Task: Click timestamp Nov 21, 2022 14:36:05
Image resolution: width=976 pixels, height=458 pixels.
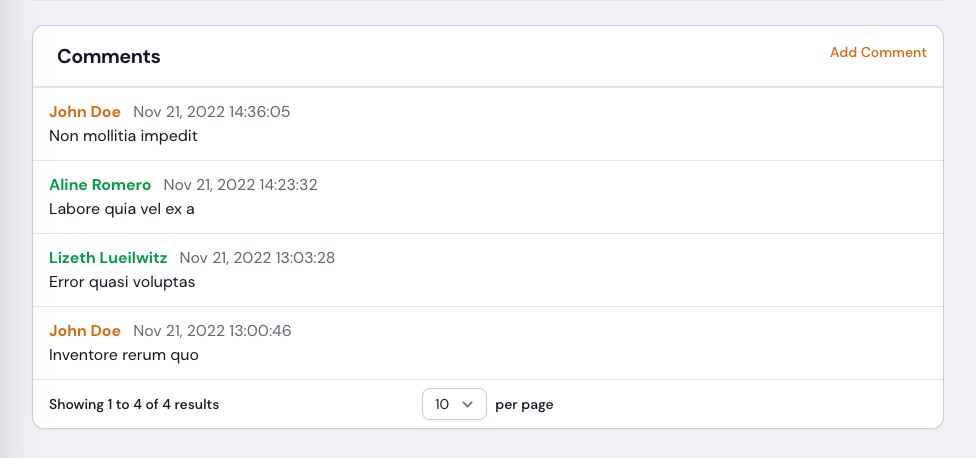Action: (x=212, y=112)
